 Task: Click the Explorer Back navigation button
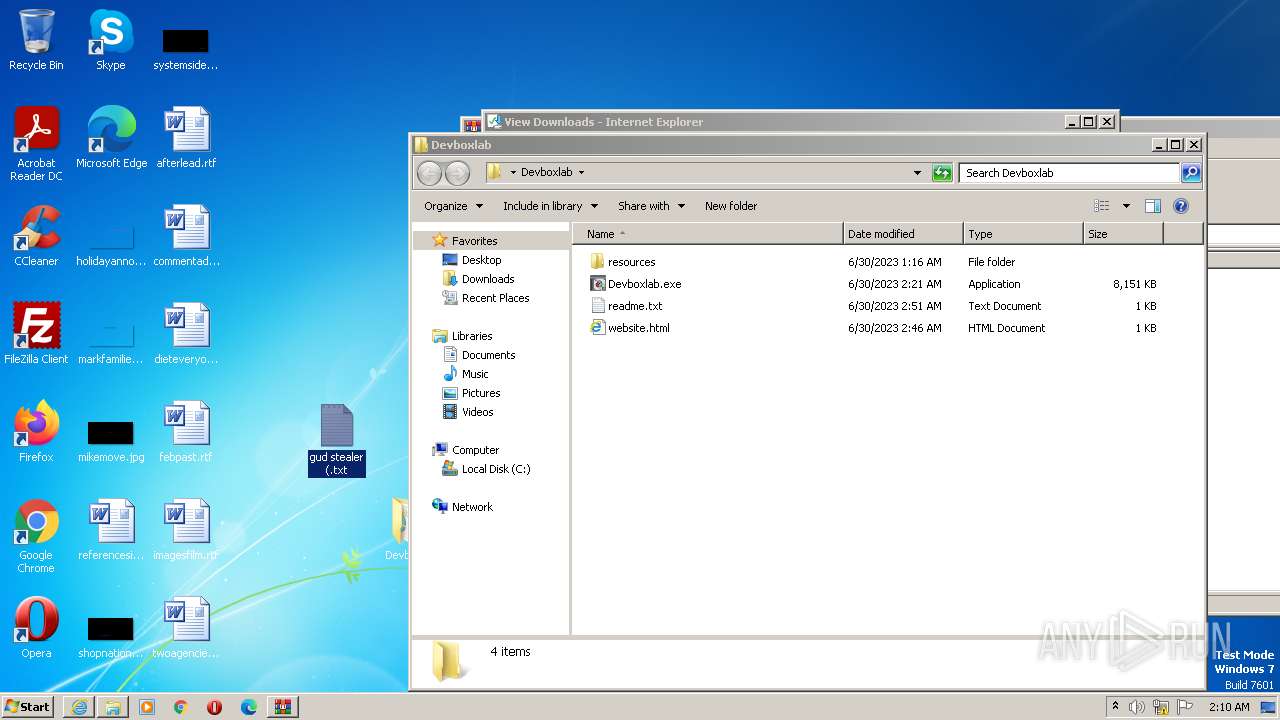pyautogui.click(x=429, y=173)
